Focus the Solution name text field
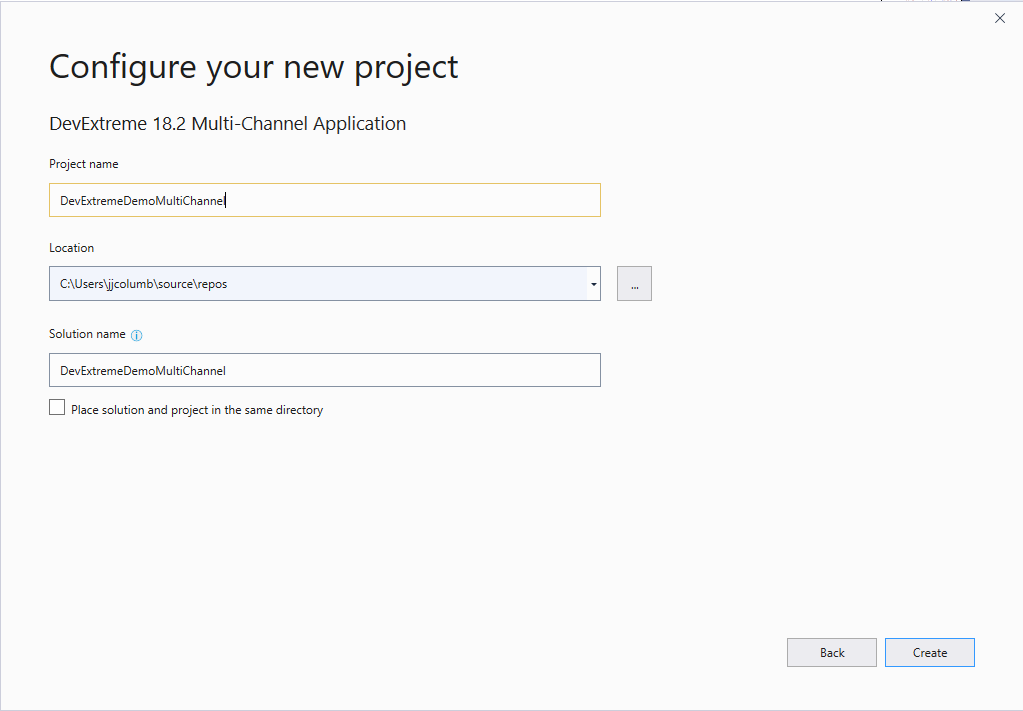1023x711 pixels. (325, 370)
